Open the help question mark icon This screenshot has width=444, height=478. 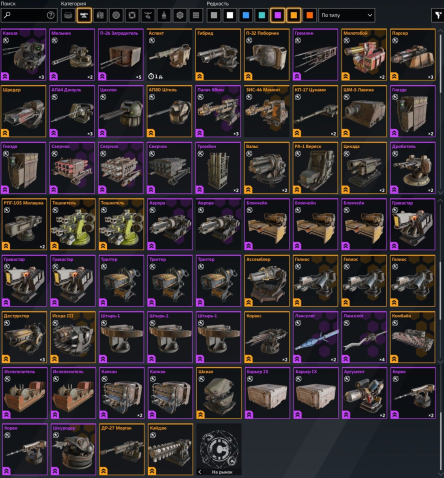tap(51, 15)
